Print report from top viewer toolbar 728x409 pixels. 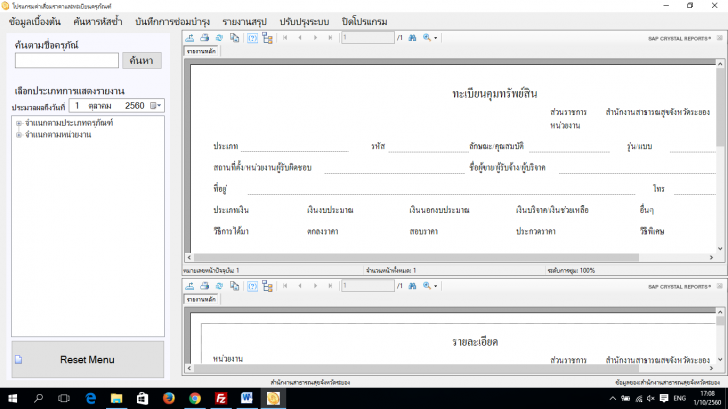204,38
